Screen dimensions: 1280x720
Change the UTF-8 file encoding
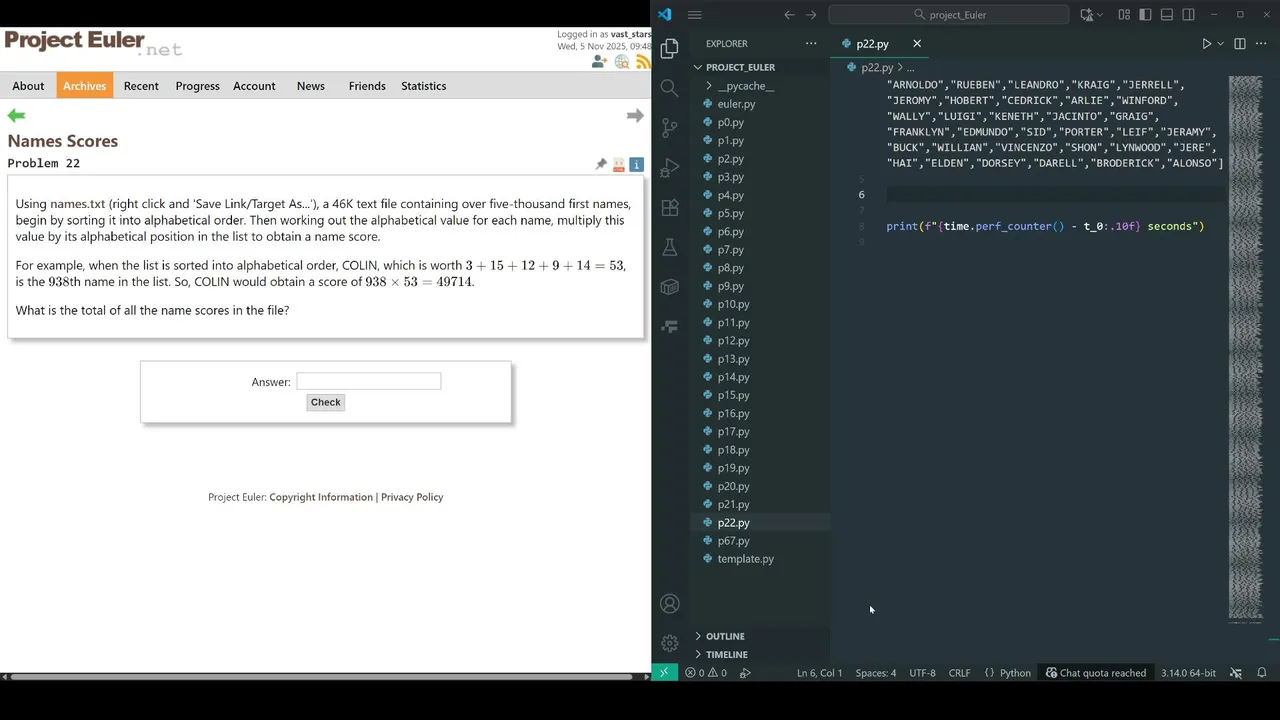coord(922,673)
